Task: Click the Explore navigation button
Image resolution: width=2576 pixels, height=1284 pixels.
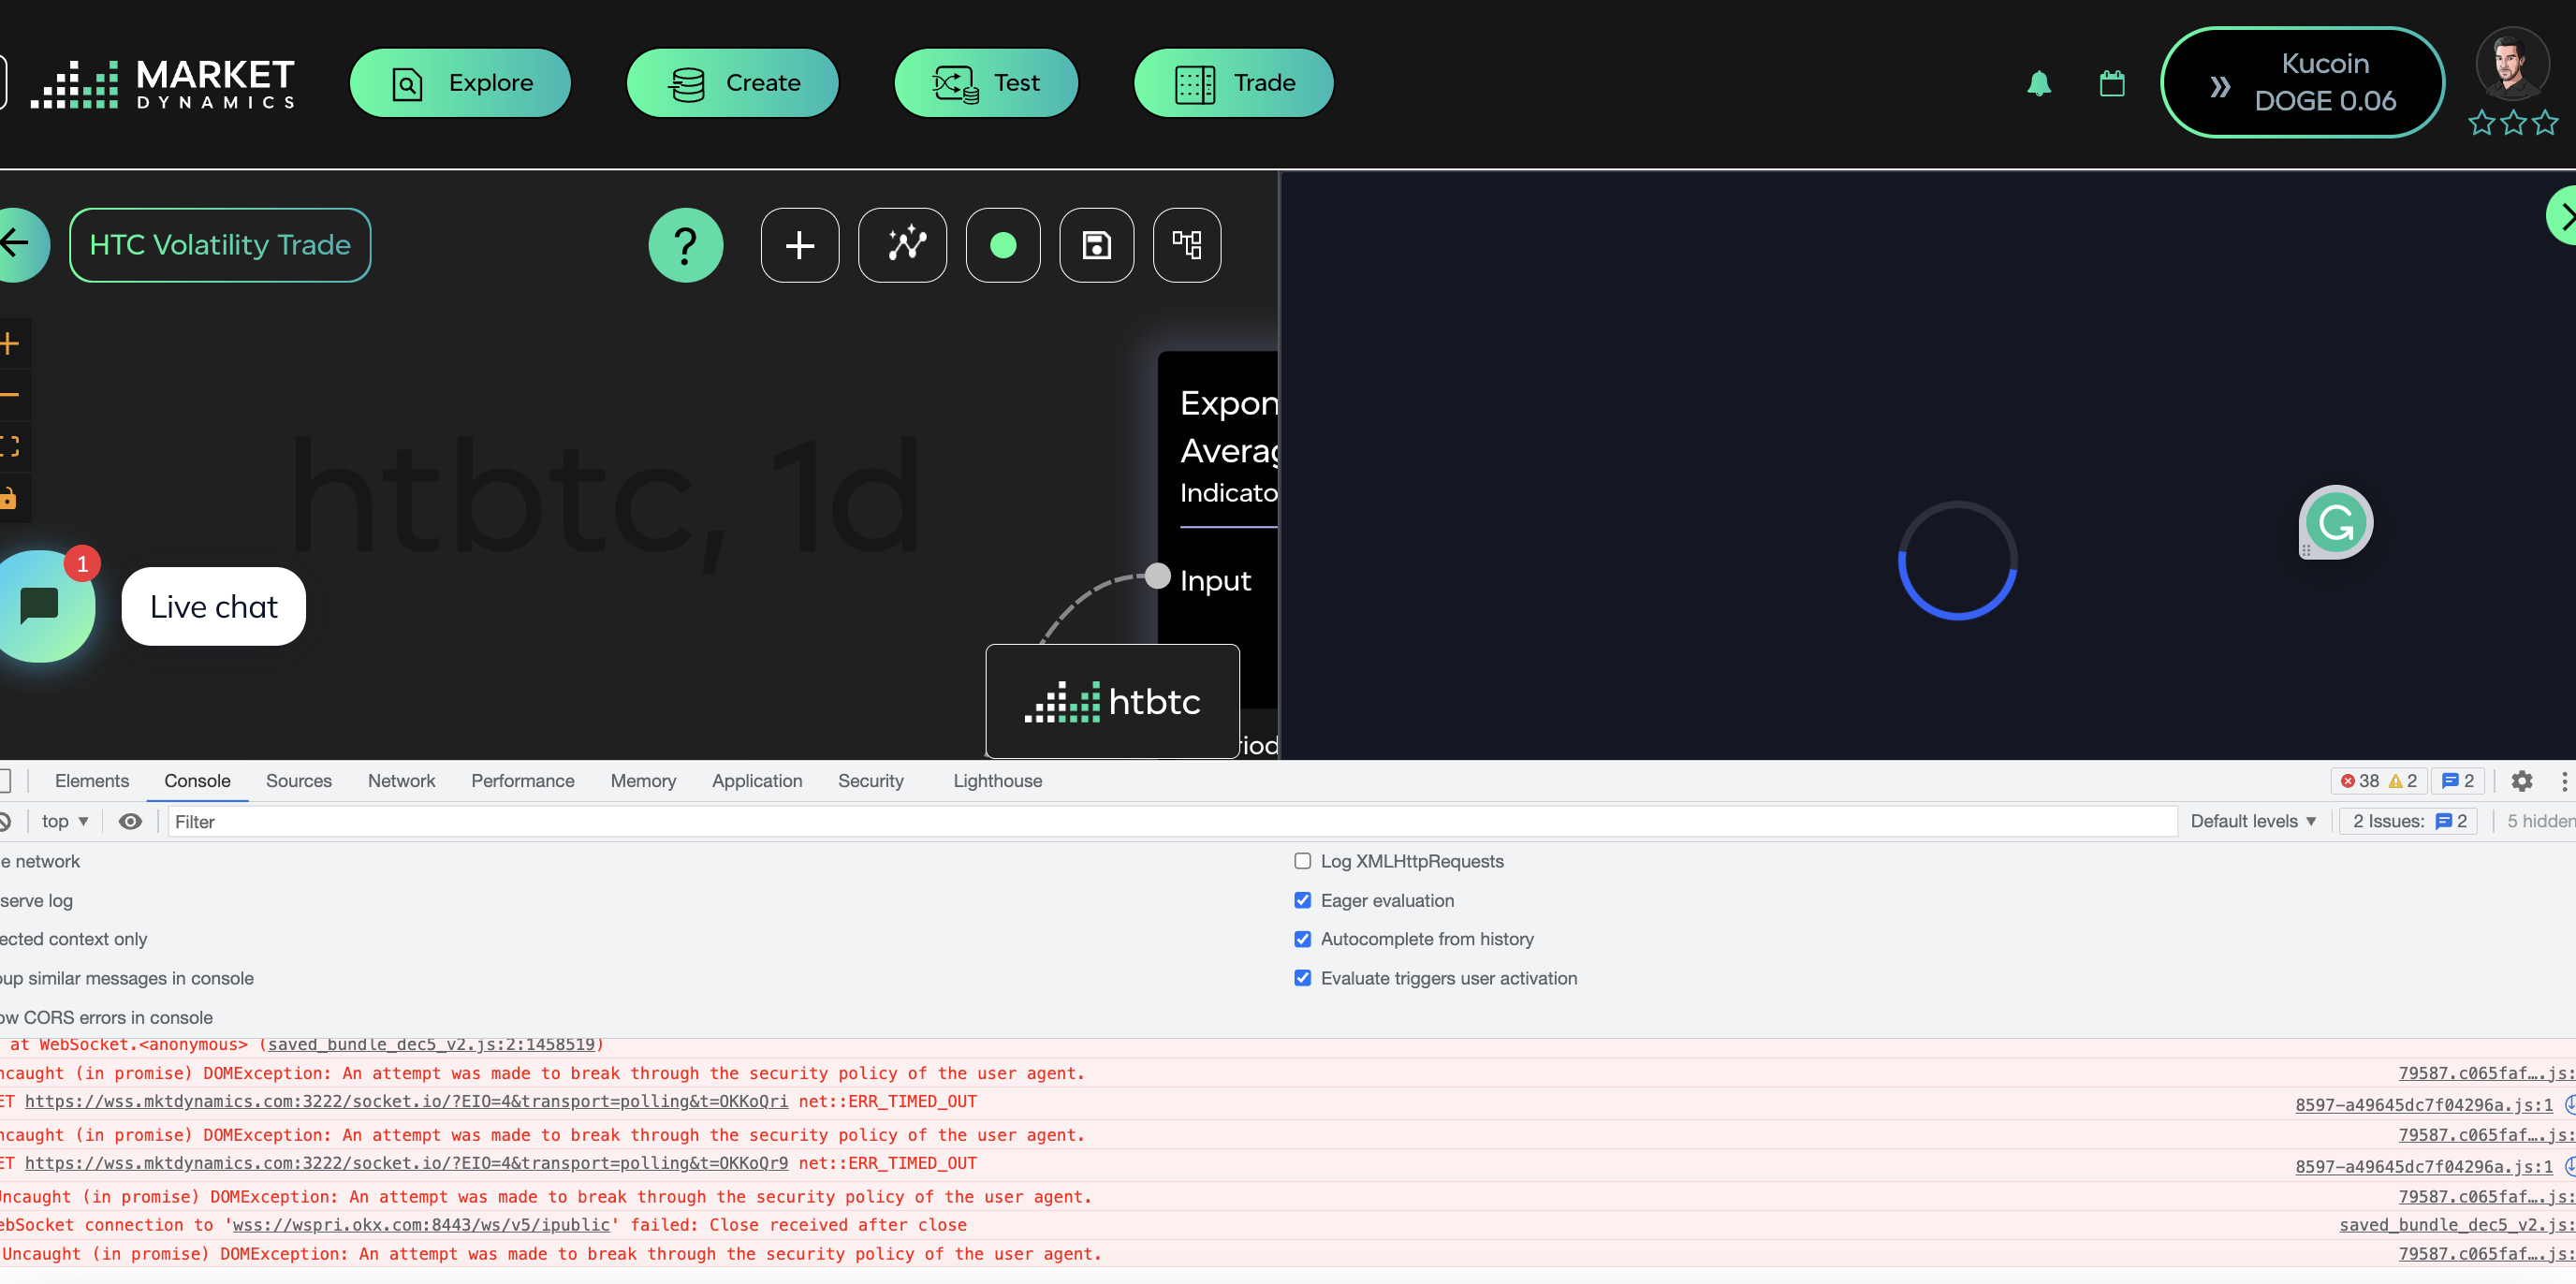Action: pos(460,83)
